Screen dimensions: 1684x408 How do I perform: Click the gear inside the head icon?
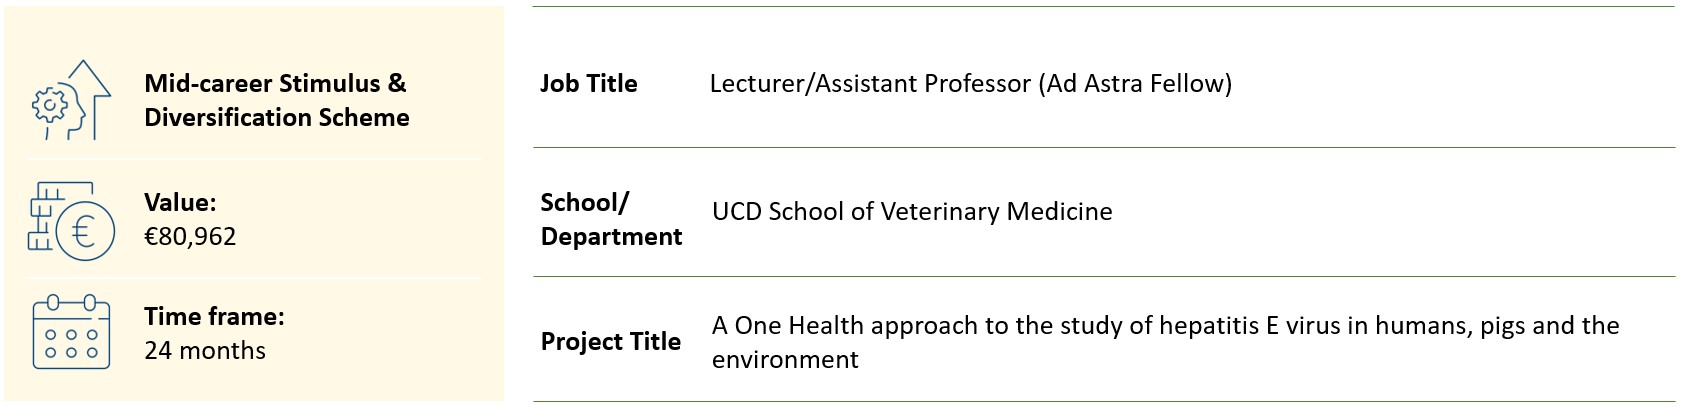pyautogui.click(x=49, y=104)
